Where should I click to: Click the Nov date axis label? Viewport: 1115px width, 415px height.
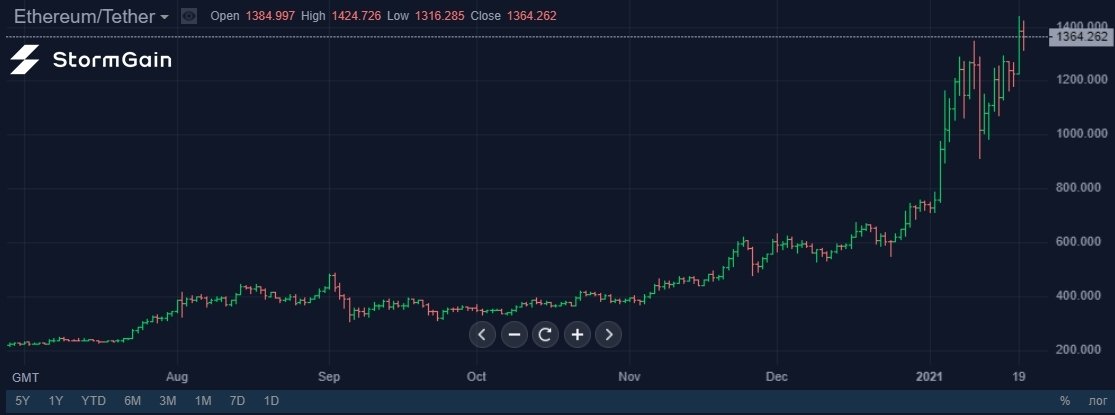(x=629, y=377)
